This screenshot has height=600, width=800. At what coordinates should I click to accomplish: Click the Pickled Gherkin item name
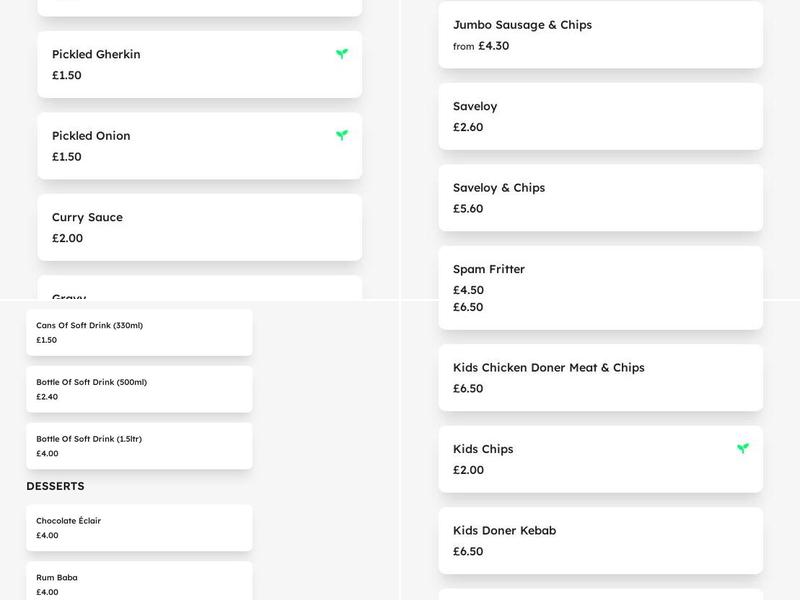pos(96,55)
